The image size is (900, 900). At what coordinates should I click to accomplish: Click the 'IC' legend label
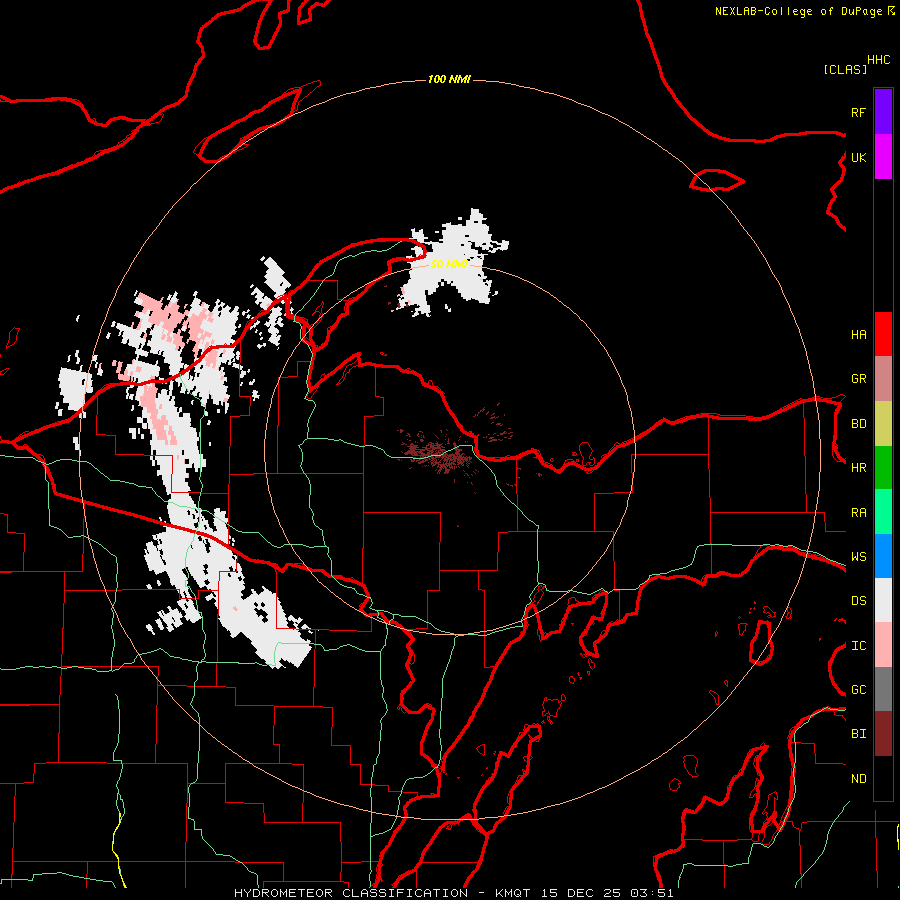(x=858, y=646)
